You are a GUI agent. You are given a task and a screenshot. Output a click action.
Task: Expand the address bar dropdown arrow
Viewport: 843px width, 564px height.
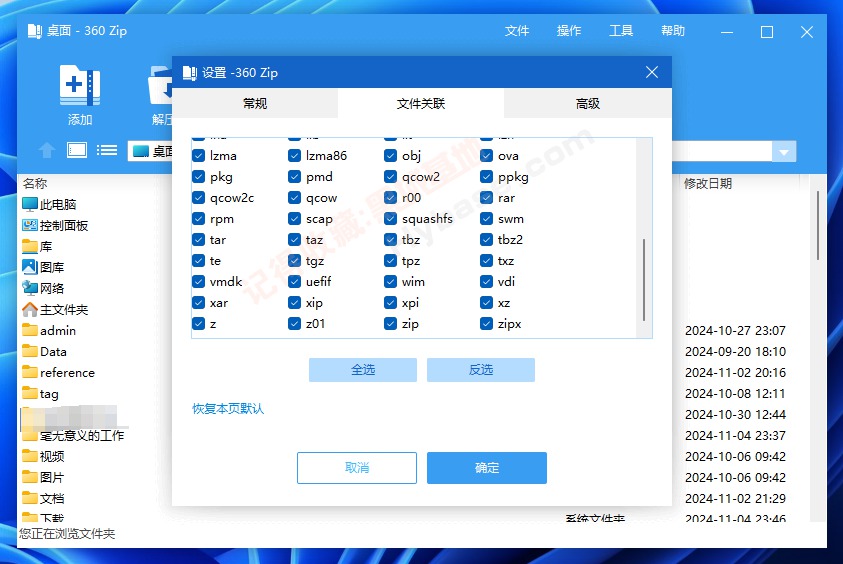[x=784, y=152]
